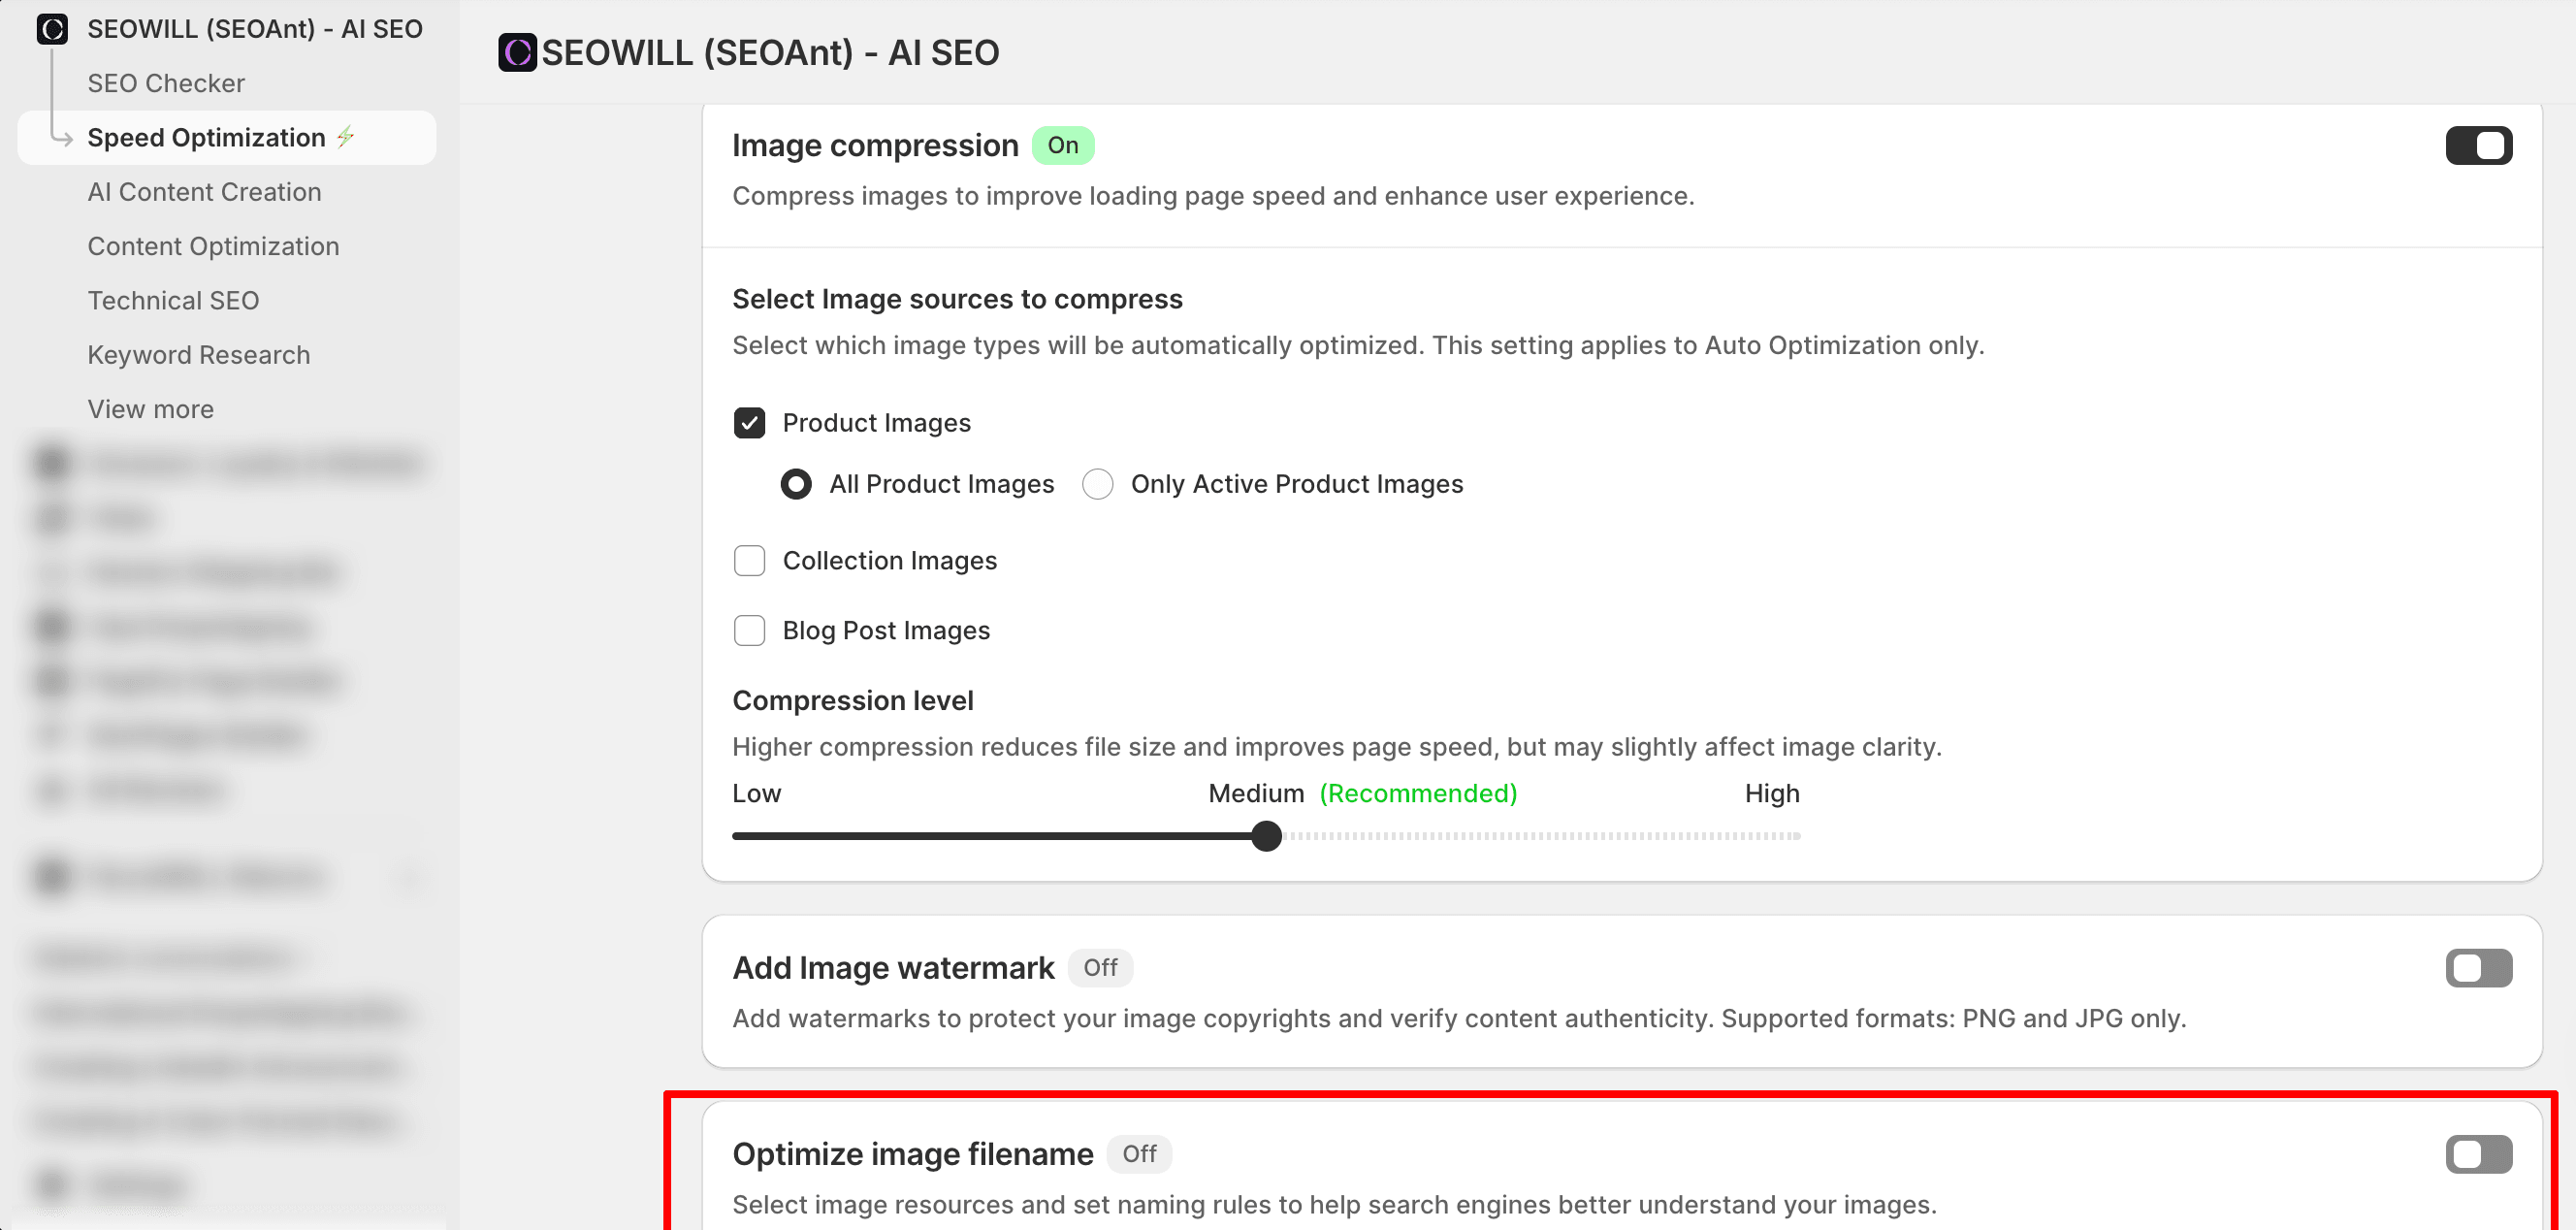Image resolution: width=2576 pixels, height=1230 pixels.
Task: Enable the Optimize image filename switch
Action: tap(2478, 1154)
